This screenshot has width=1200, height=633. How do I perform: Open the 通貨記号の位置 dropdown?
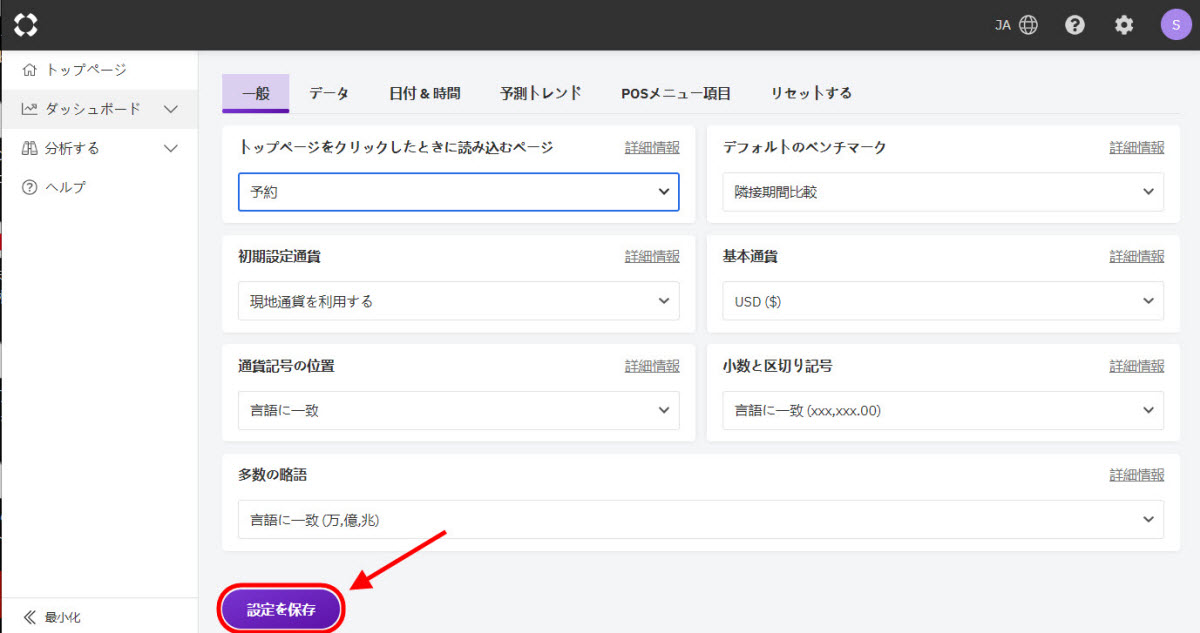[x=459, y=410]
